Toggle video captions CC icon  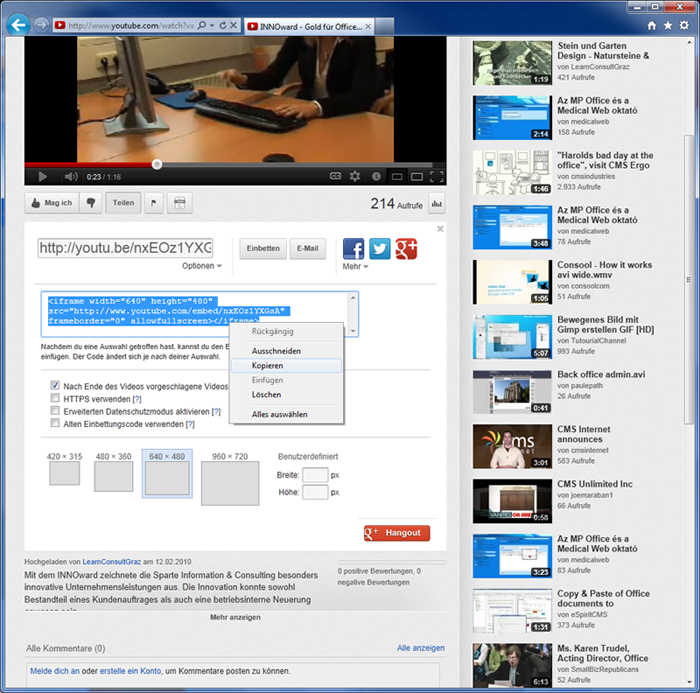(x=335, y=176)
